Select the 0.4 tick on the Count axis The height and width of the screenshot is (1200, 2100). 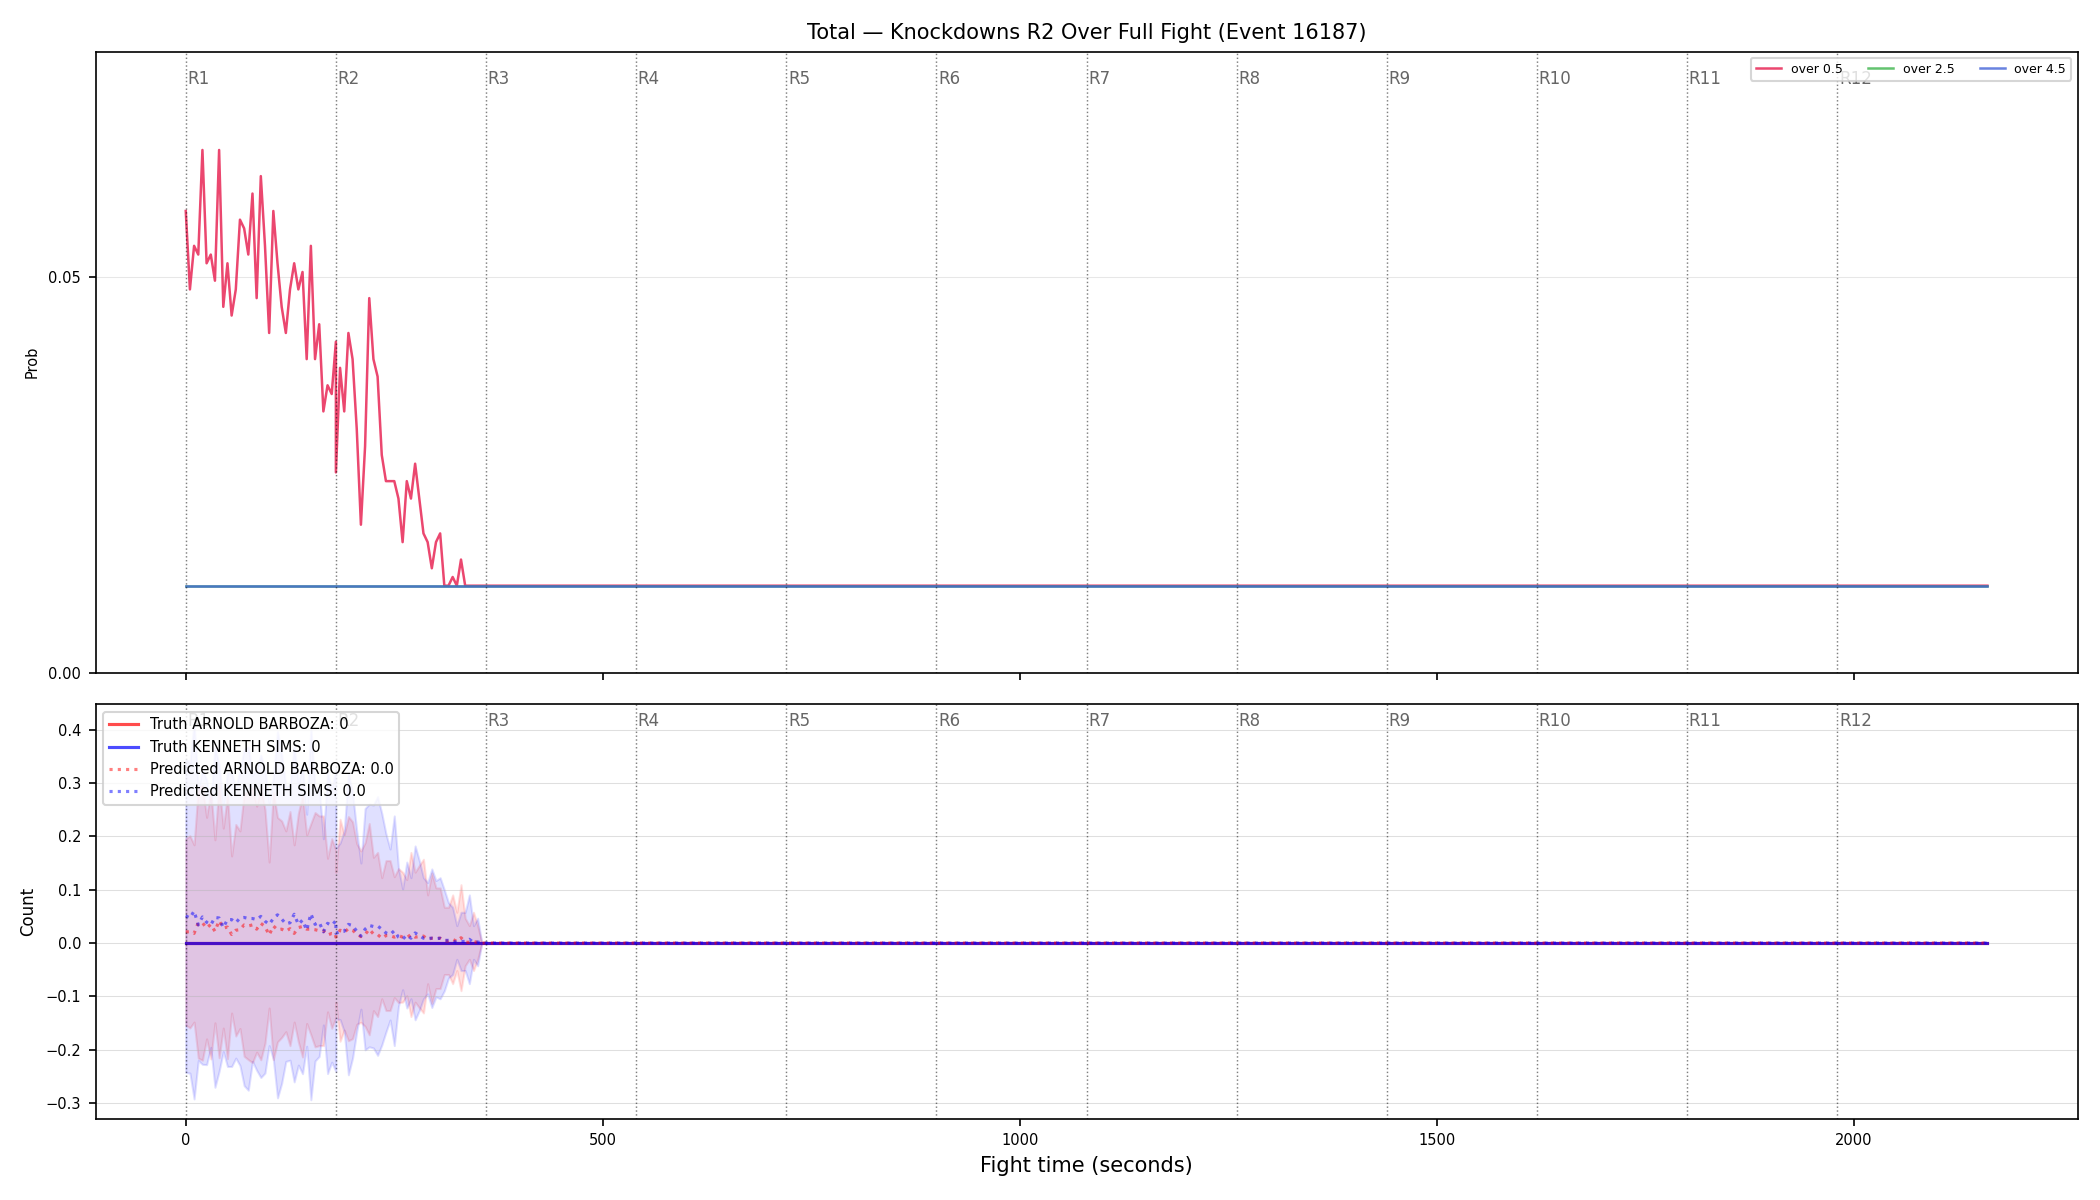tap(70, 731)
